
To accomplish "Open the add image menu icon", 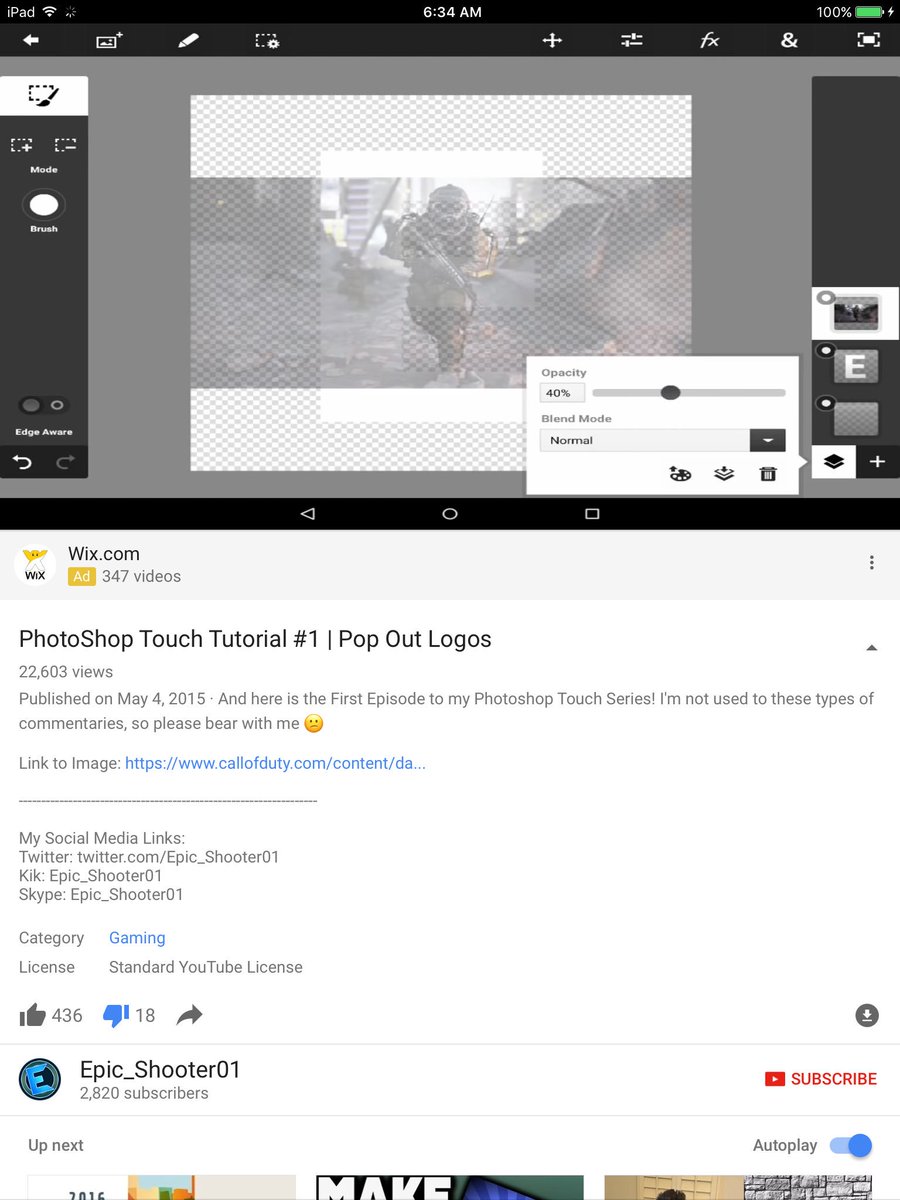I will [x=108, y=40].
